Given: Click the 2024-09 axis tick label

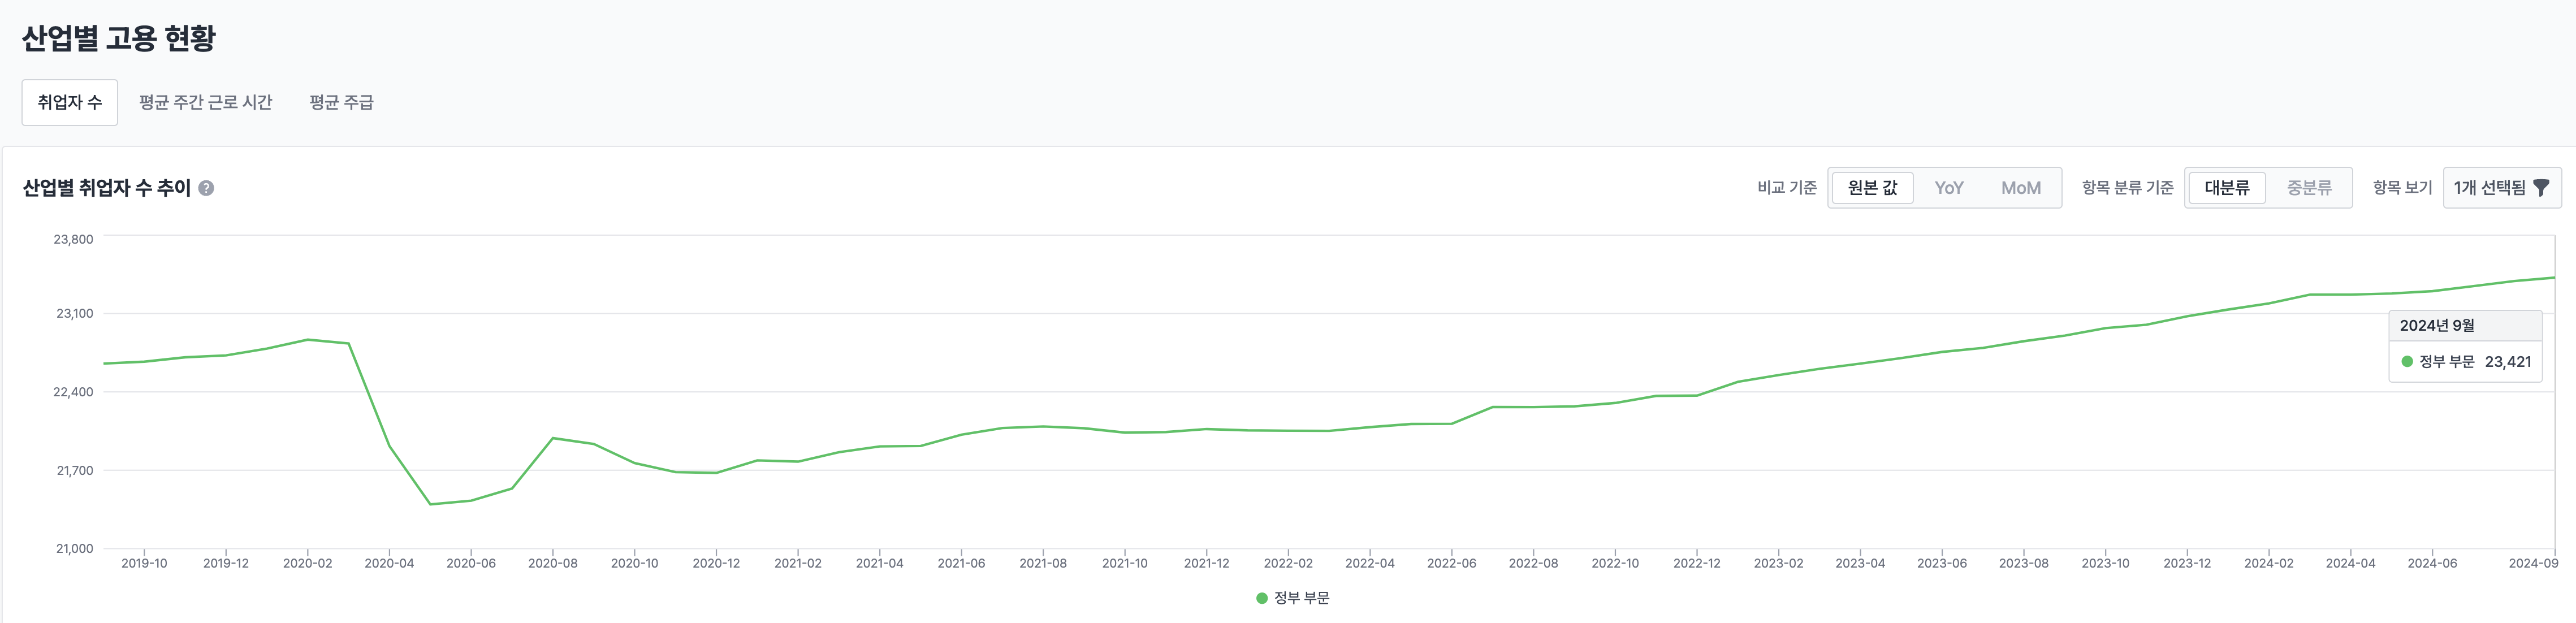Looking at the screenshot, I should pyautogui.click(x=2532, y=564).
